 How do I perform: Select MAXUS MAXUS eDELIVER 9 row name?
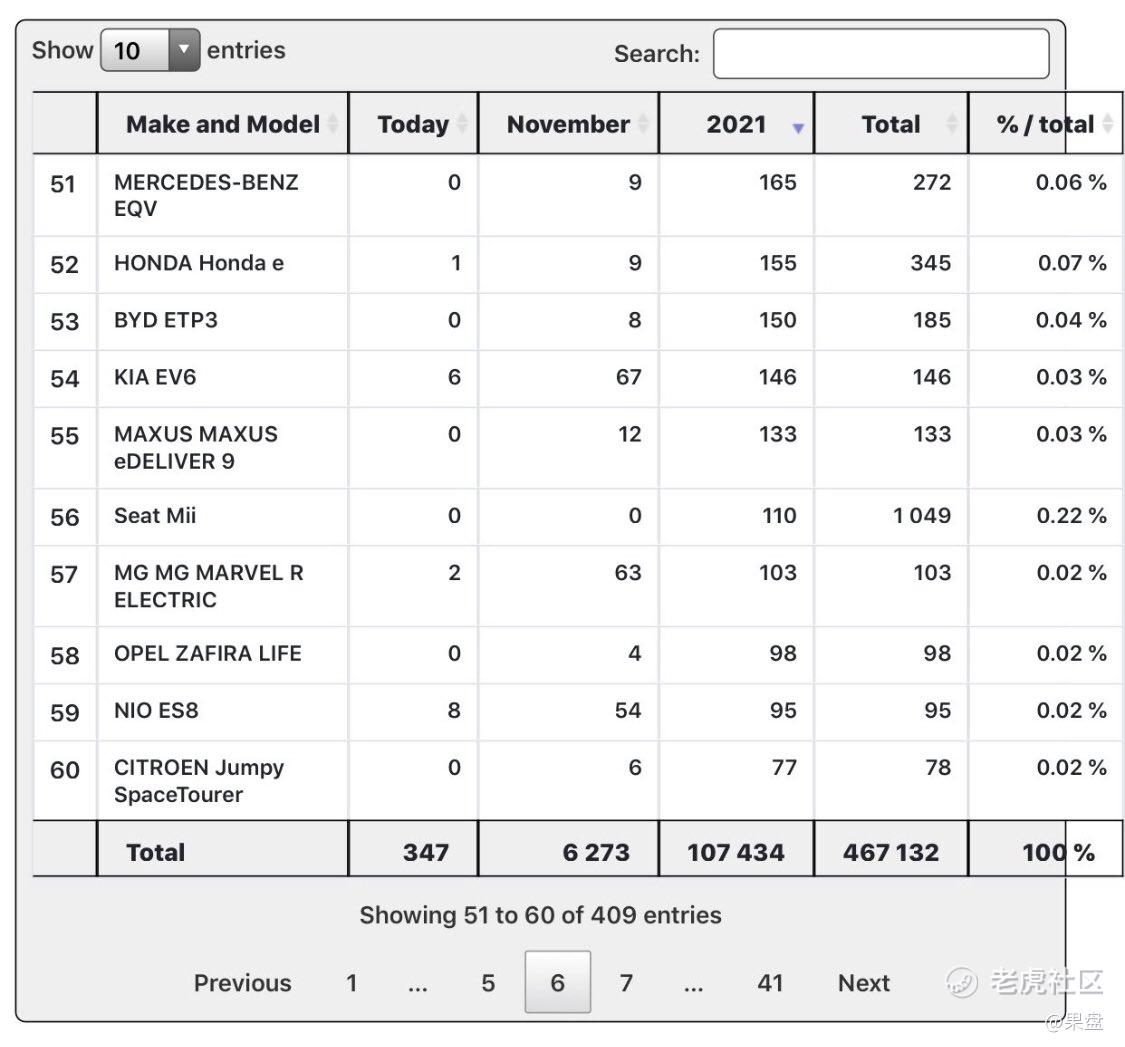coord(196,447)
